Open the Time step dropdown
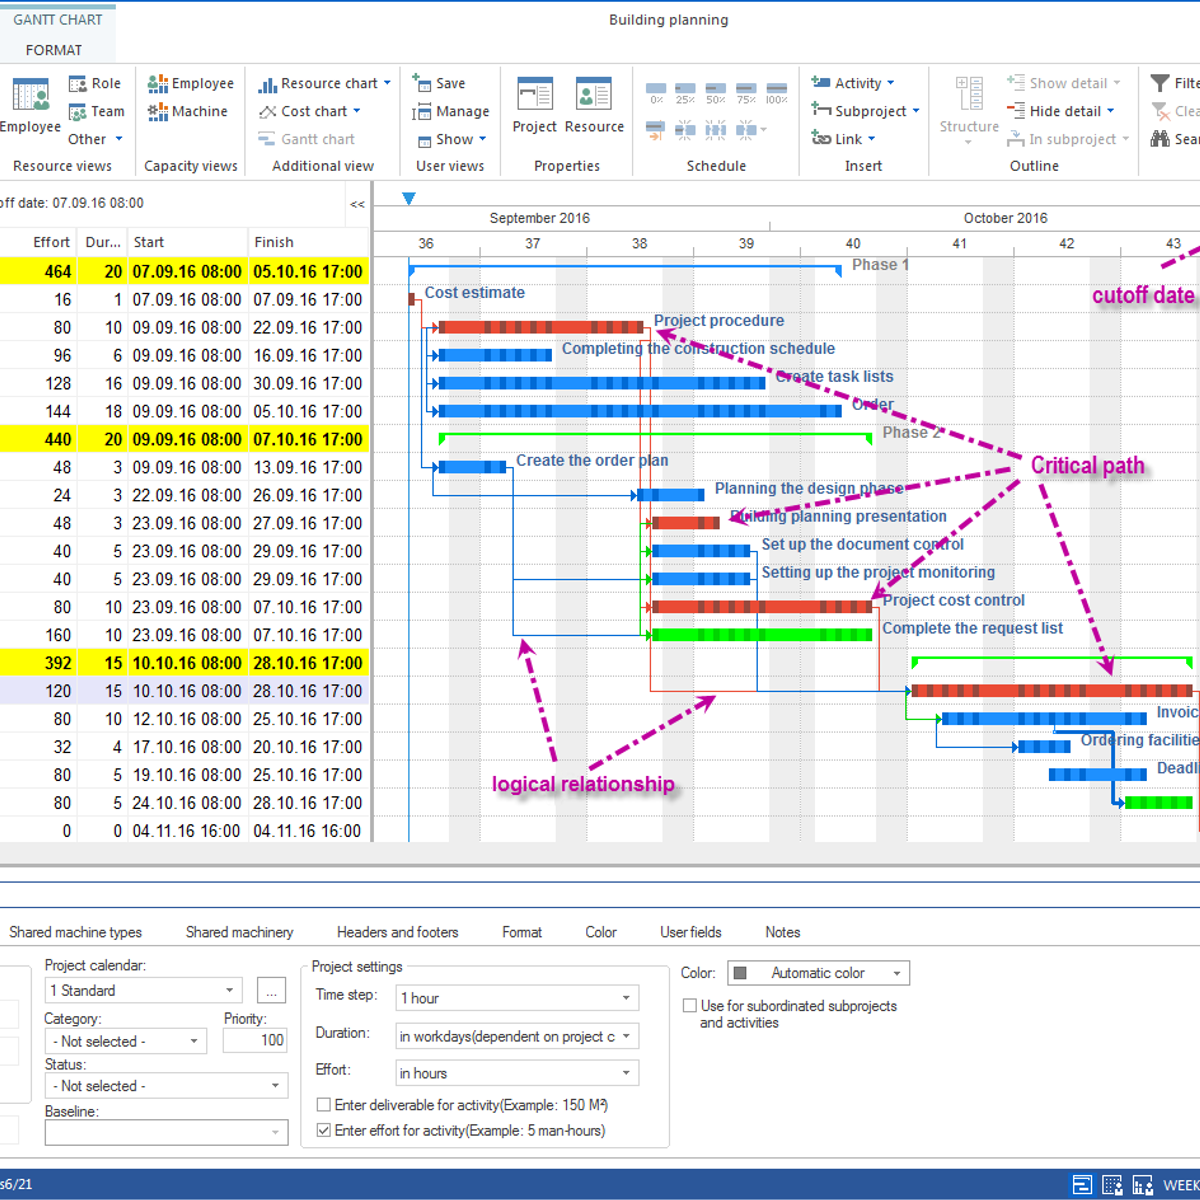The image size is (1200, 1200). [x=625, y=997]
